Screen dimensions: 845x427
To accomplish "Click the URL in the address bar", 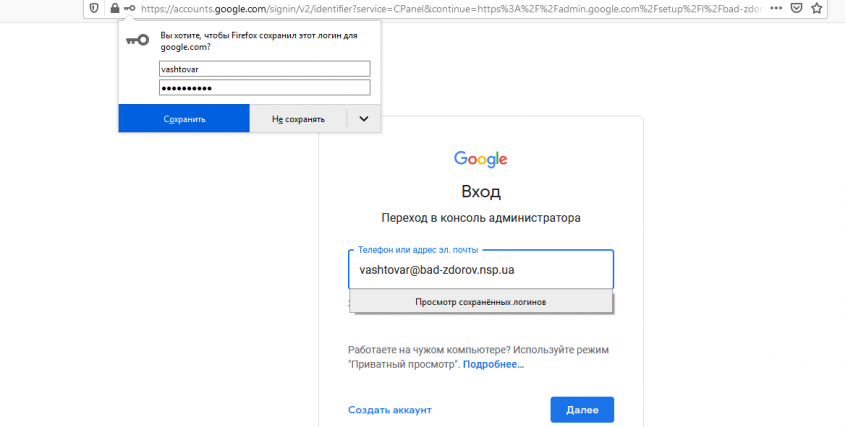I will click(440, 8).
